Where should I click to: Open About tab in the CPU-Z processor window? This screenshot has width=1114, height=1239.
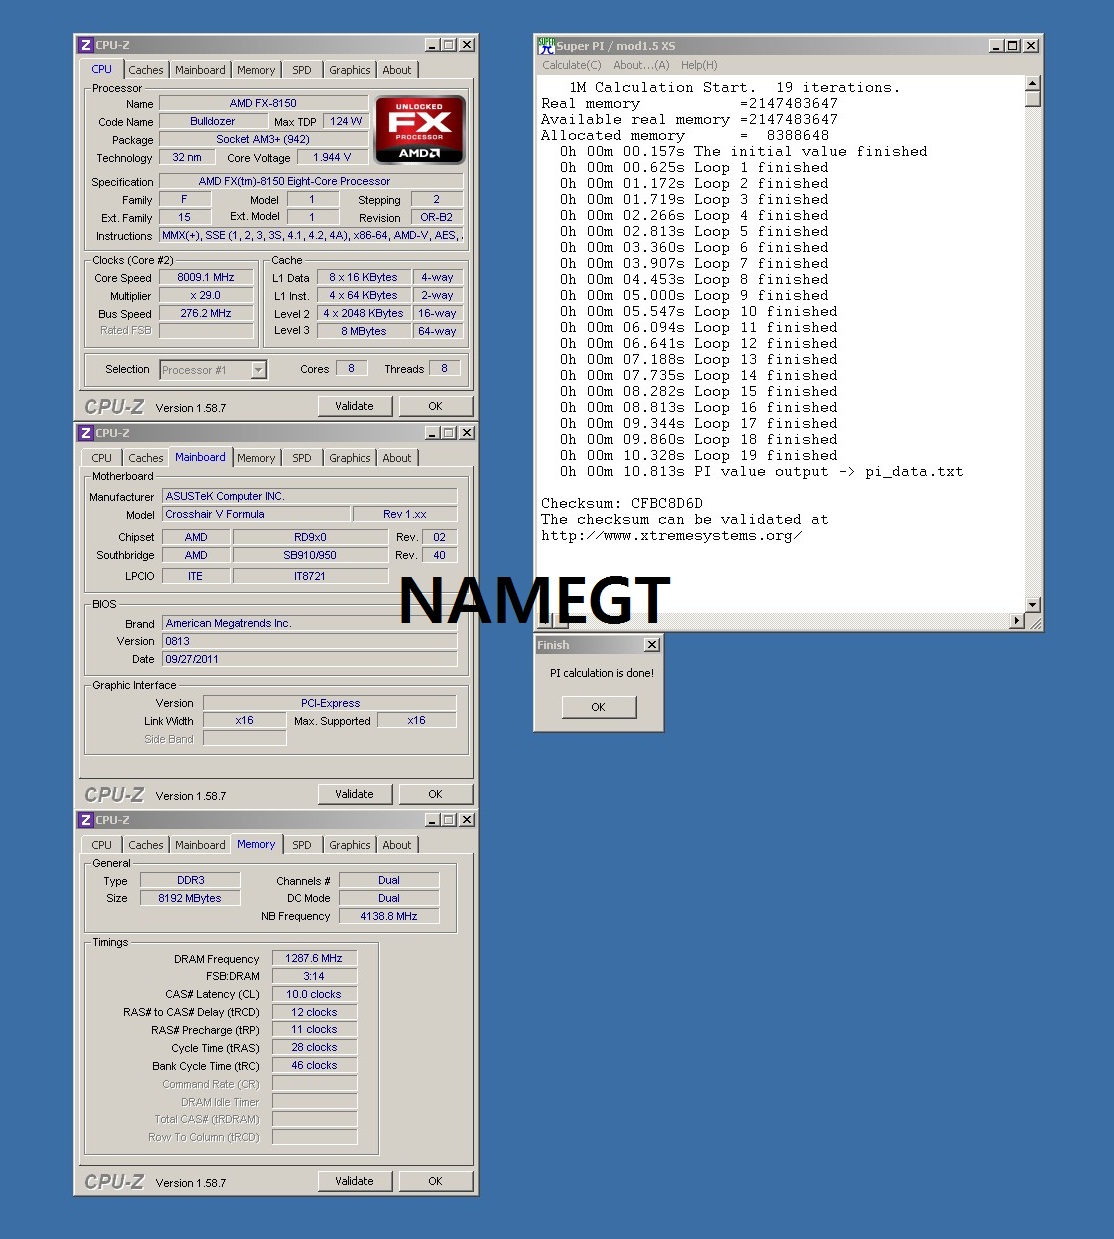point(397,70)
